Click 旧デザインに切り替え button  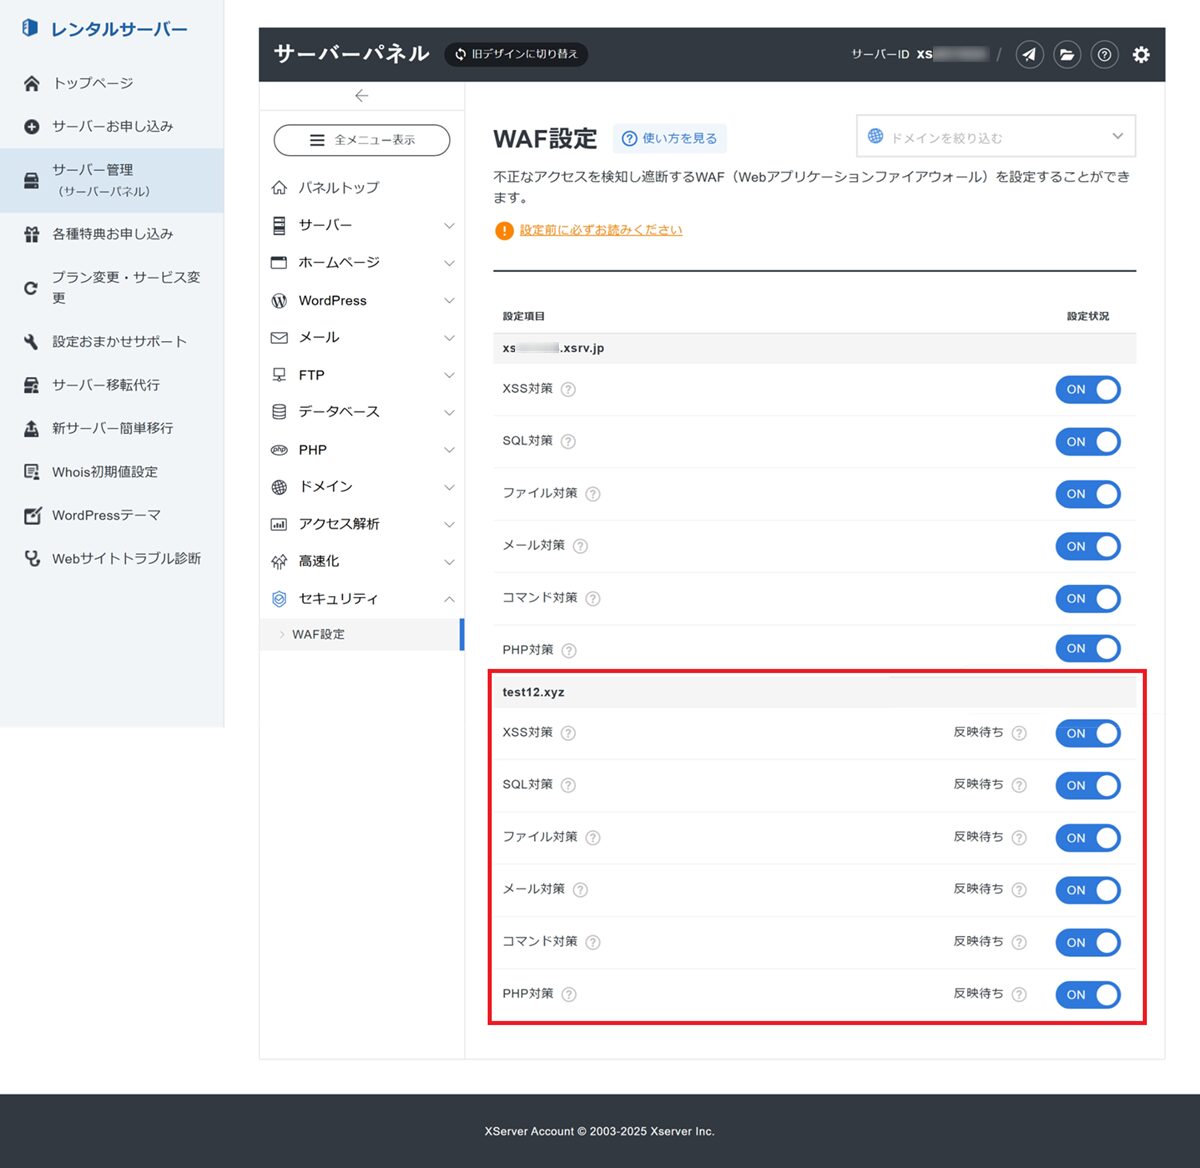click(x=516, y=54)
